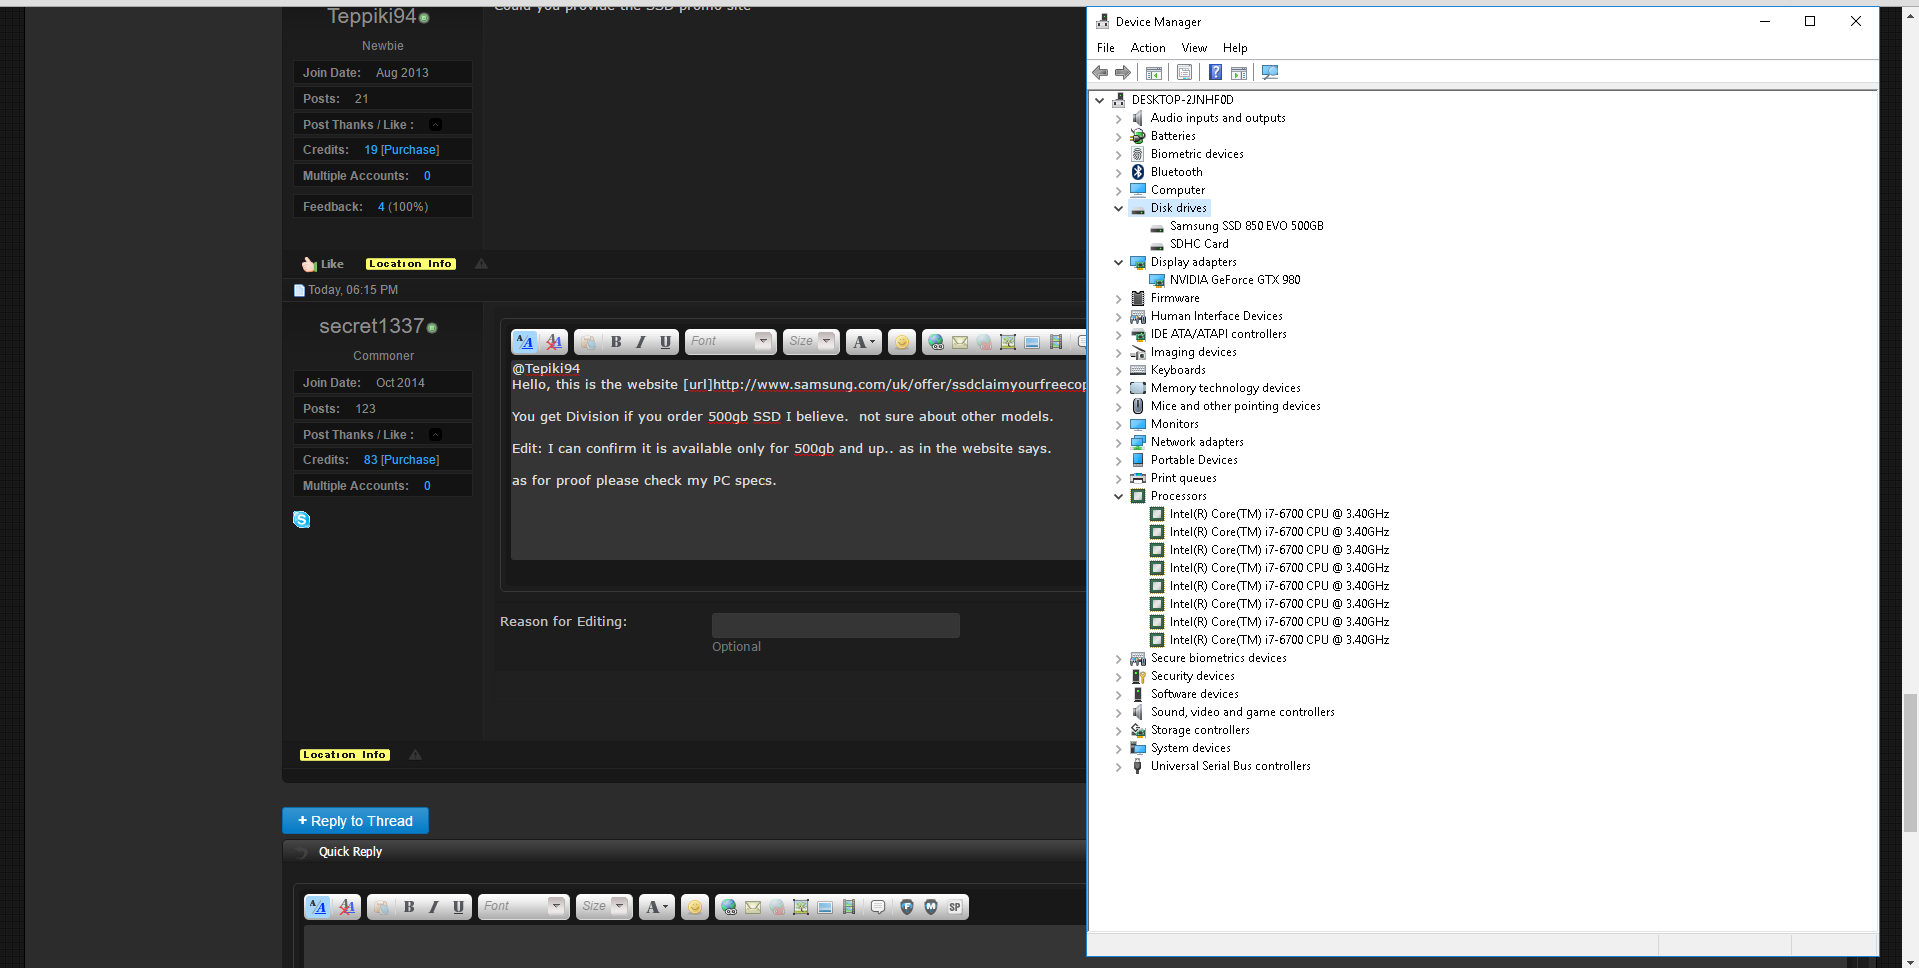Toggle the action pane icon in Device Manager

(x=1239, y=72)
